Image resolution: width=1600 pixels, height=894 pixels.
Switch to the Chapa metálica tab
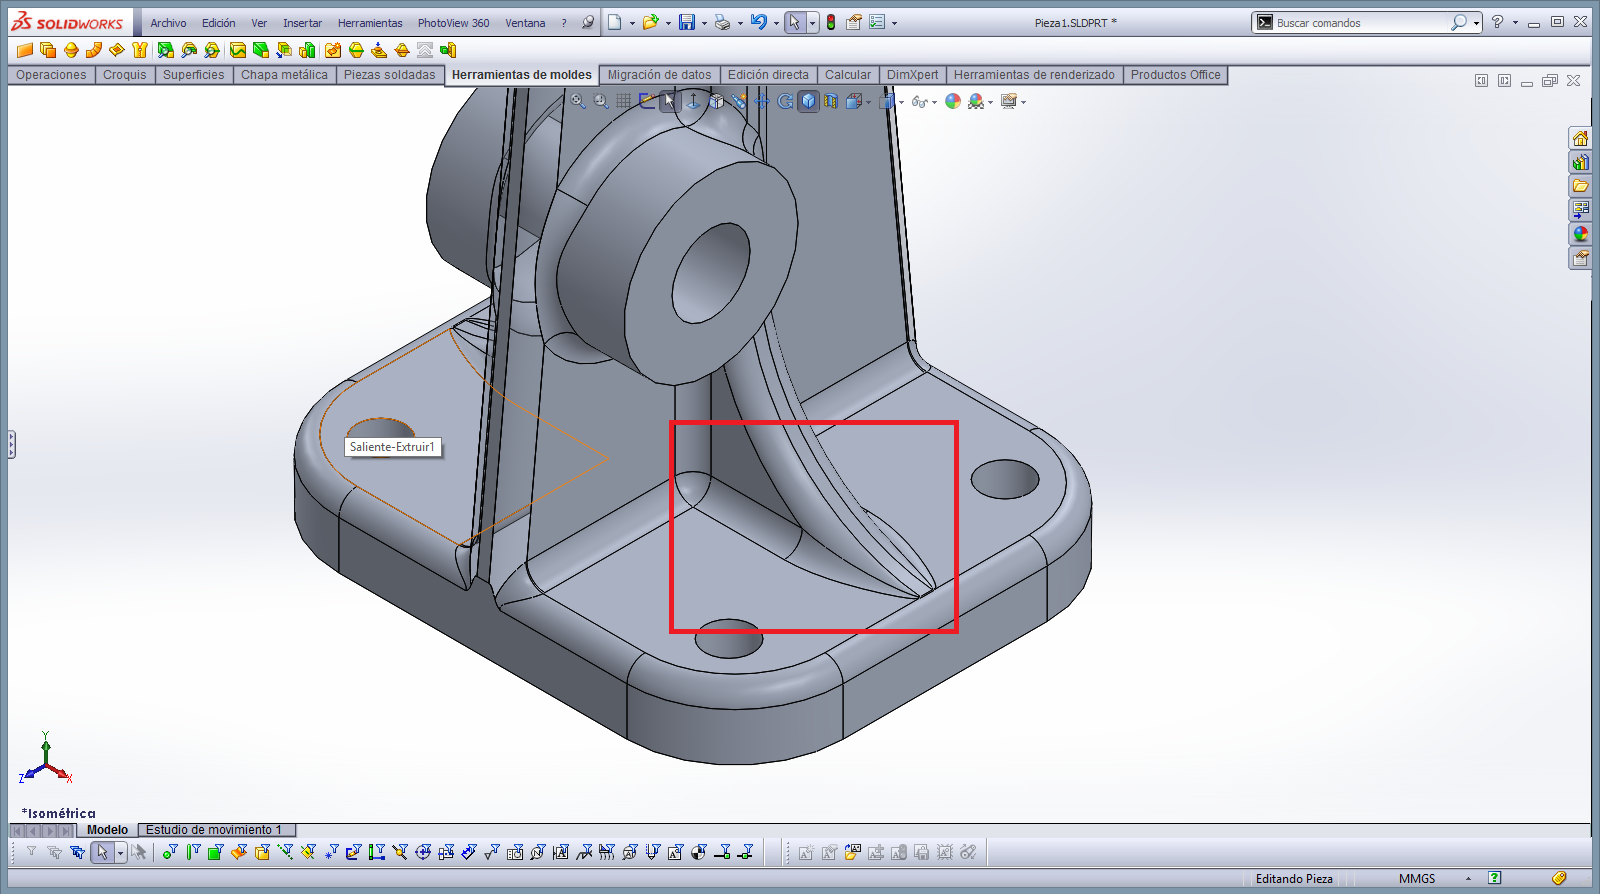click(284, 75)
